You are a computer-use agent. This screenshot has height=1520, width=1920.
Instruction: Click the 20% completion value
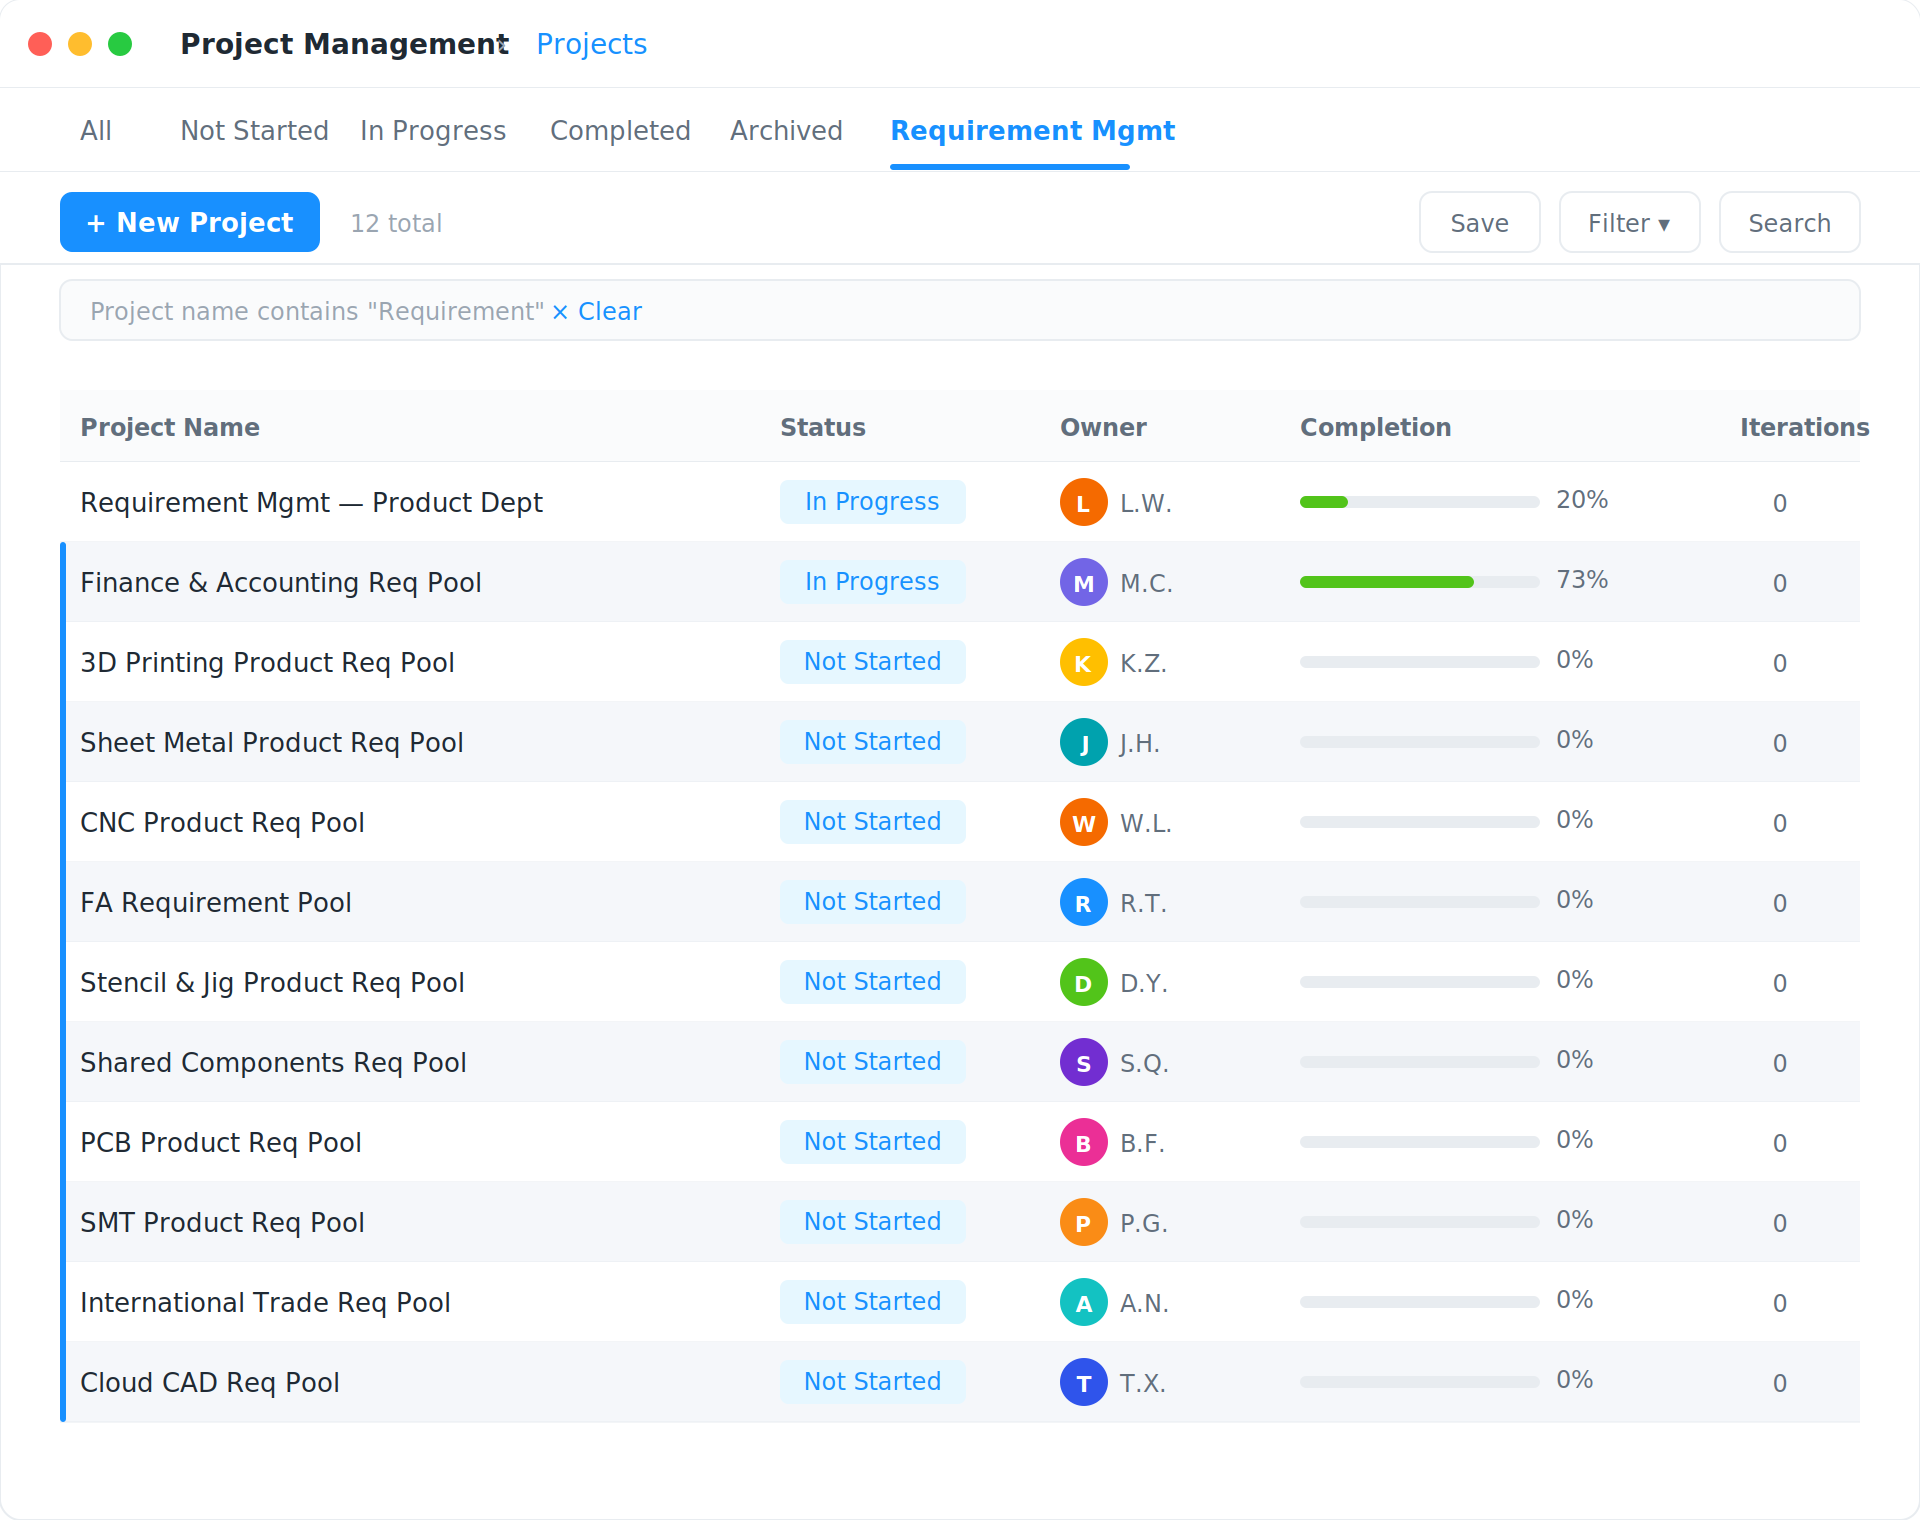point(1582,500)
